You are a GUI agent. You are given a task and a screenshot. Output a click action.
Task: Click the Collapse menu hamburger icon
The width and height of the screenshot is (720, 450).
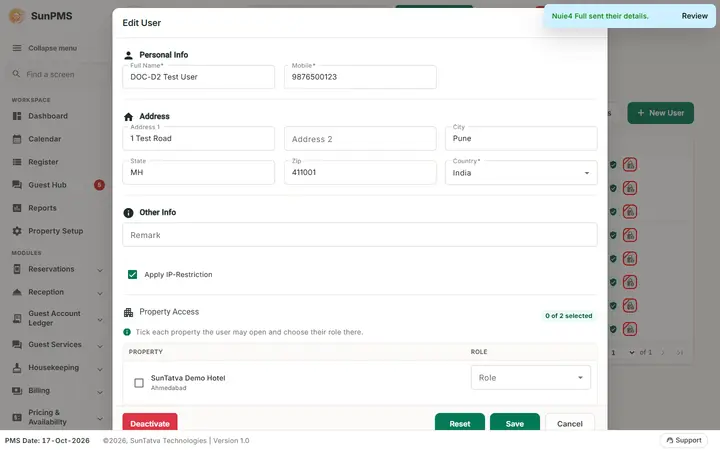(x=17, y=48)
